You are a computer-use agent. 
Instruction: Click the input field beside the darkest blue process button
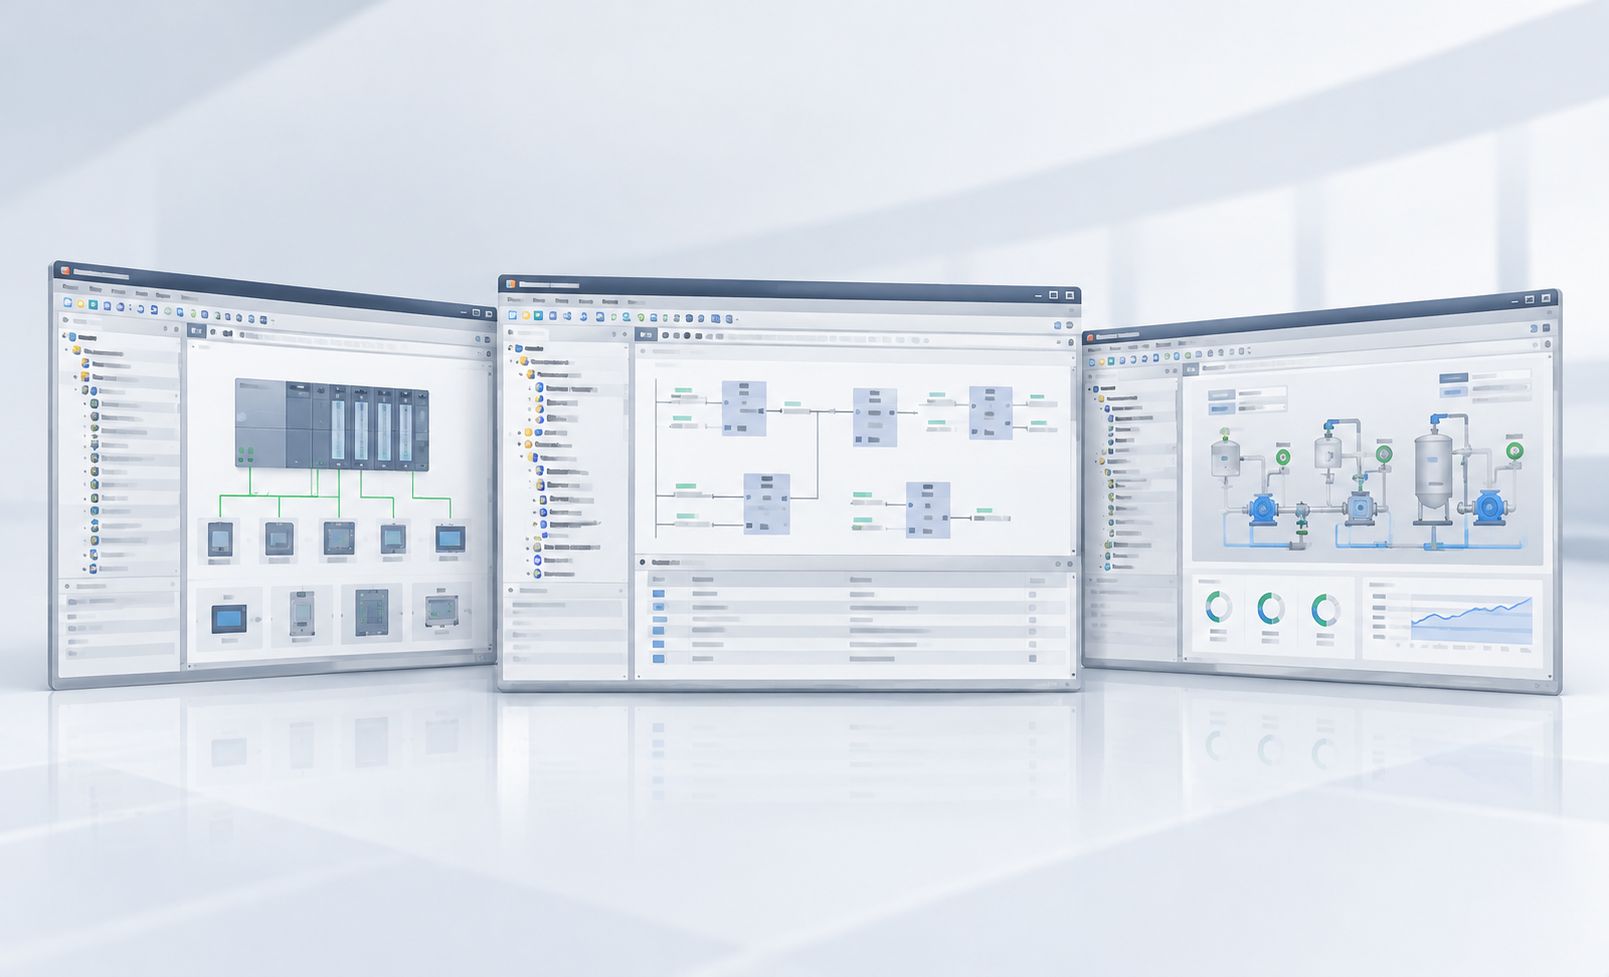pos(1500,377)
